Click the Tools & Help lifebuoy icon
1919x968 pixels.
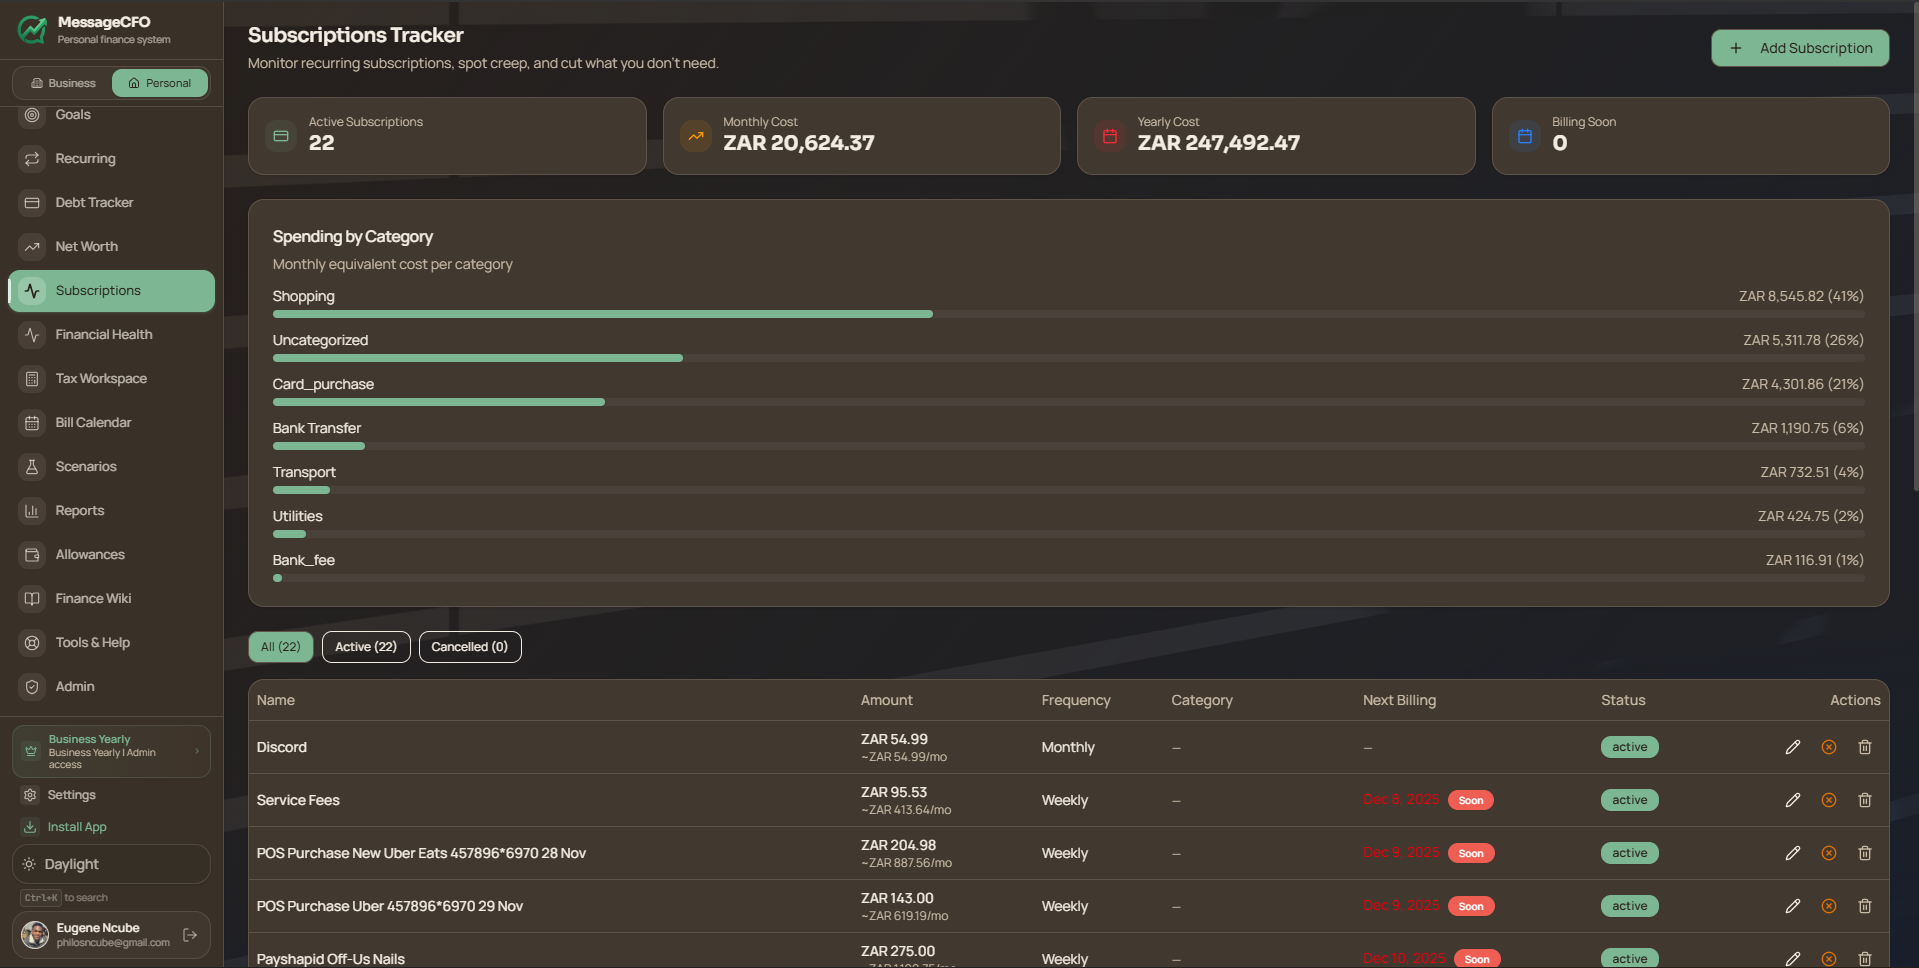point(32,643)
